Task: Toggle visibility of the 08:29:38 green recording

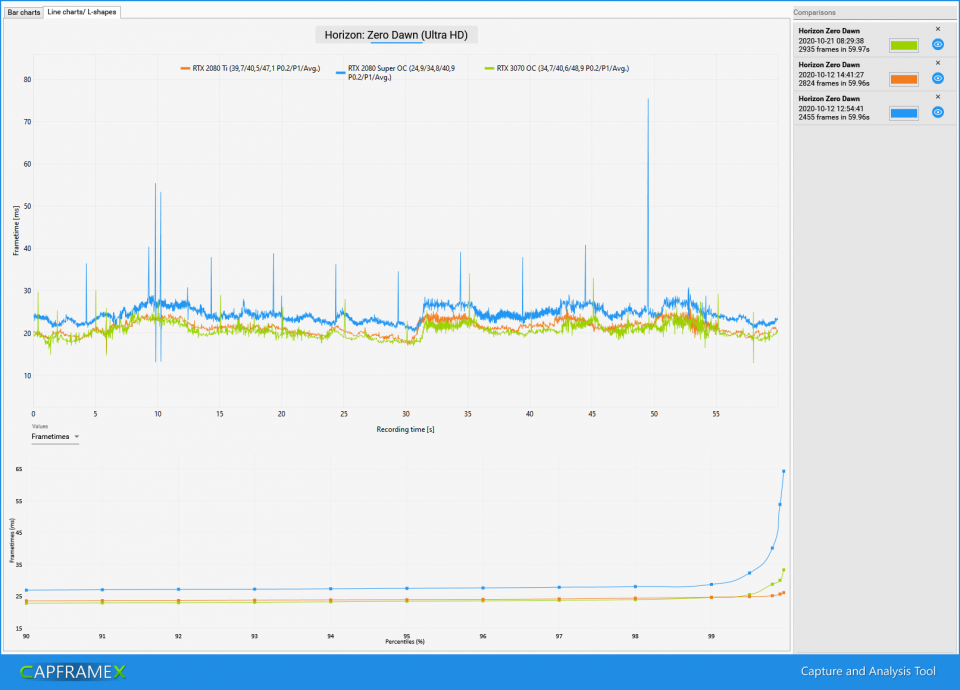Action: pos(937,45)
